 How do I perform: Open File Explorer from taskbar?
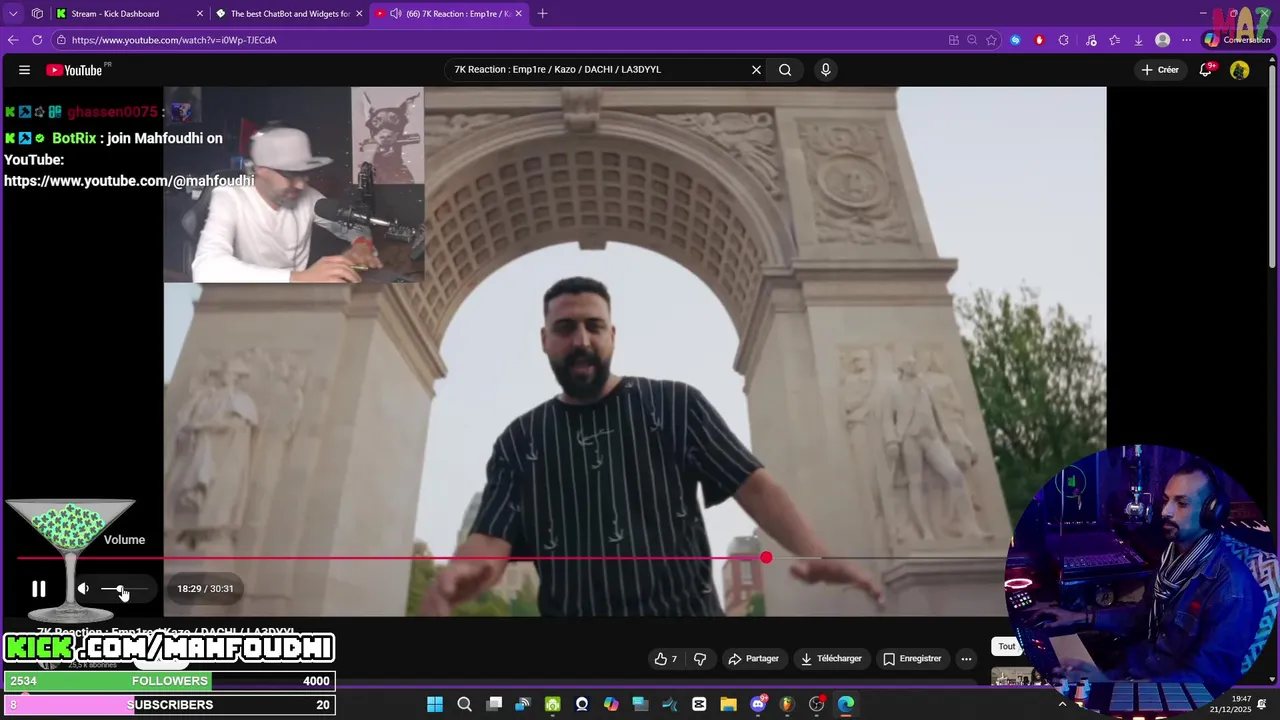click(728, 704)
